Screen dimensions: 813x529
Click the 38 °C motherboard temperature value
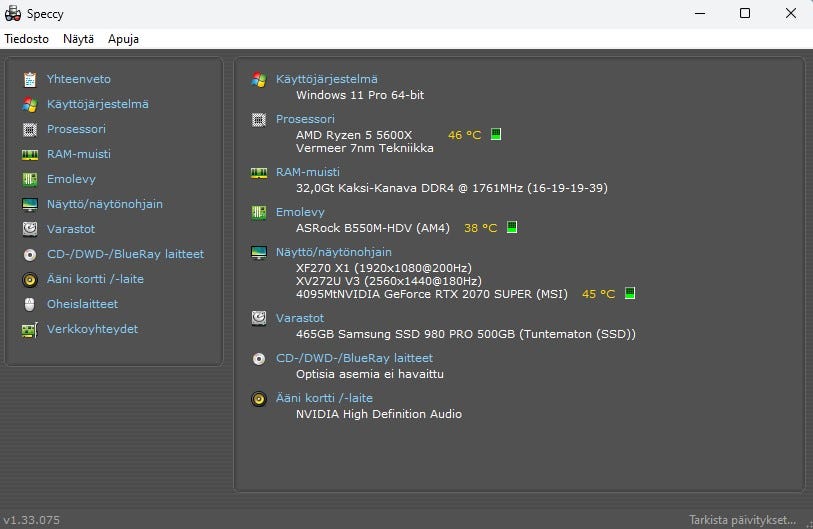point(481,228)
